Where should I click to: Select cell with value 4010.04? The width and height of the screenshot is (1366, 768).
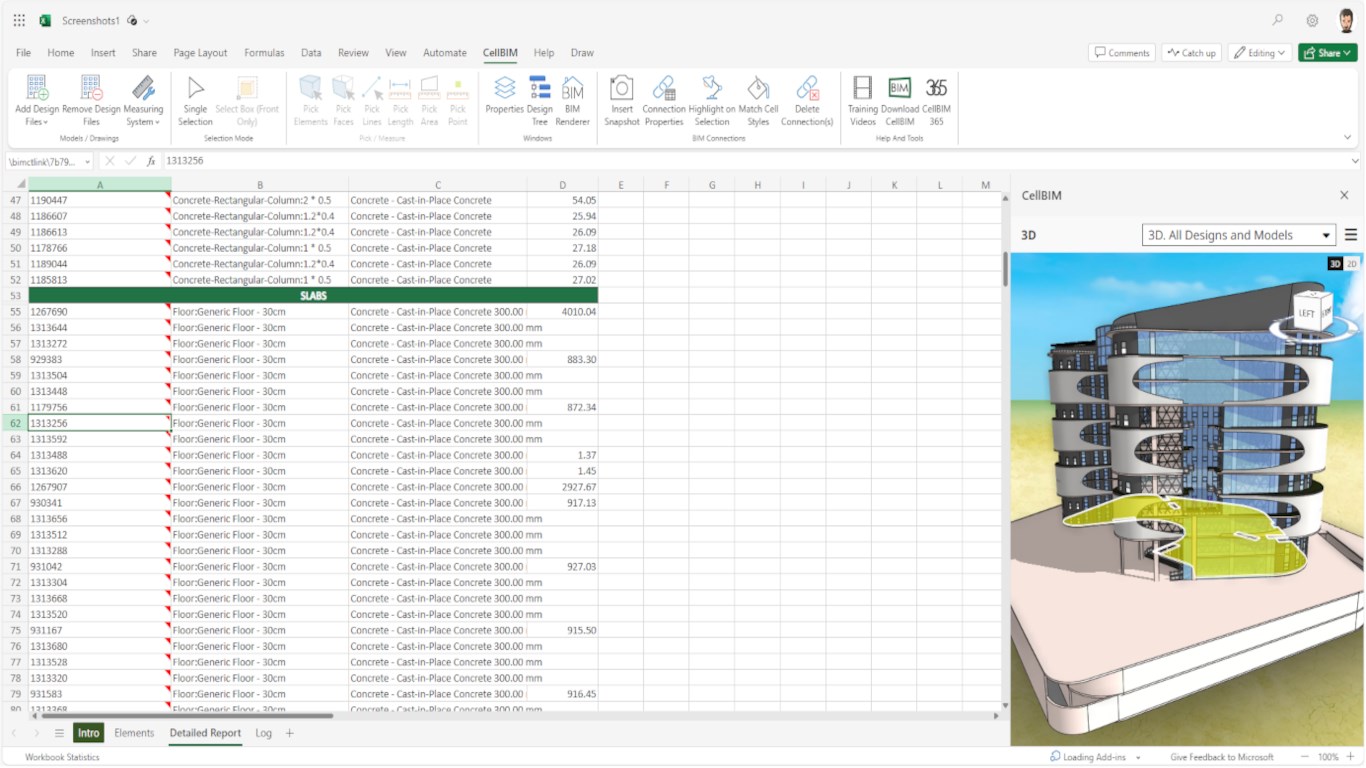click(x=563, y=312)
